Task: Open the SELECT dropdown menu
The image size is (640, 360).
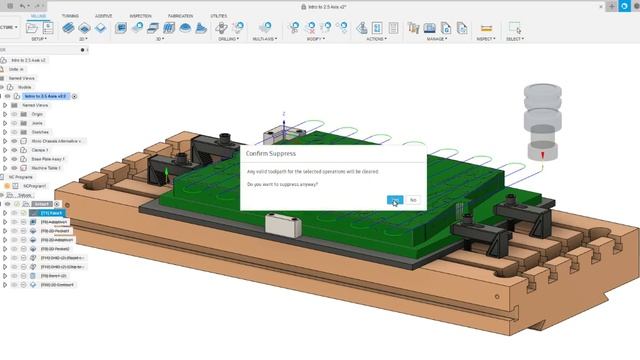Action: (x=515, y=39)
